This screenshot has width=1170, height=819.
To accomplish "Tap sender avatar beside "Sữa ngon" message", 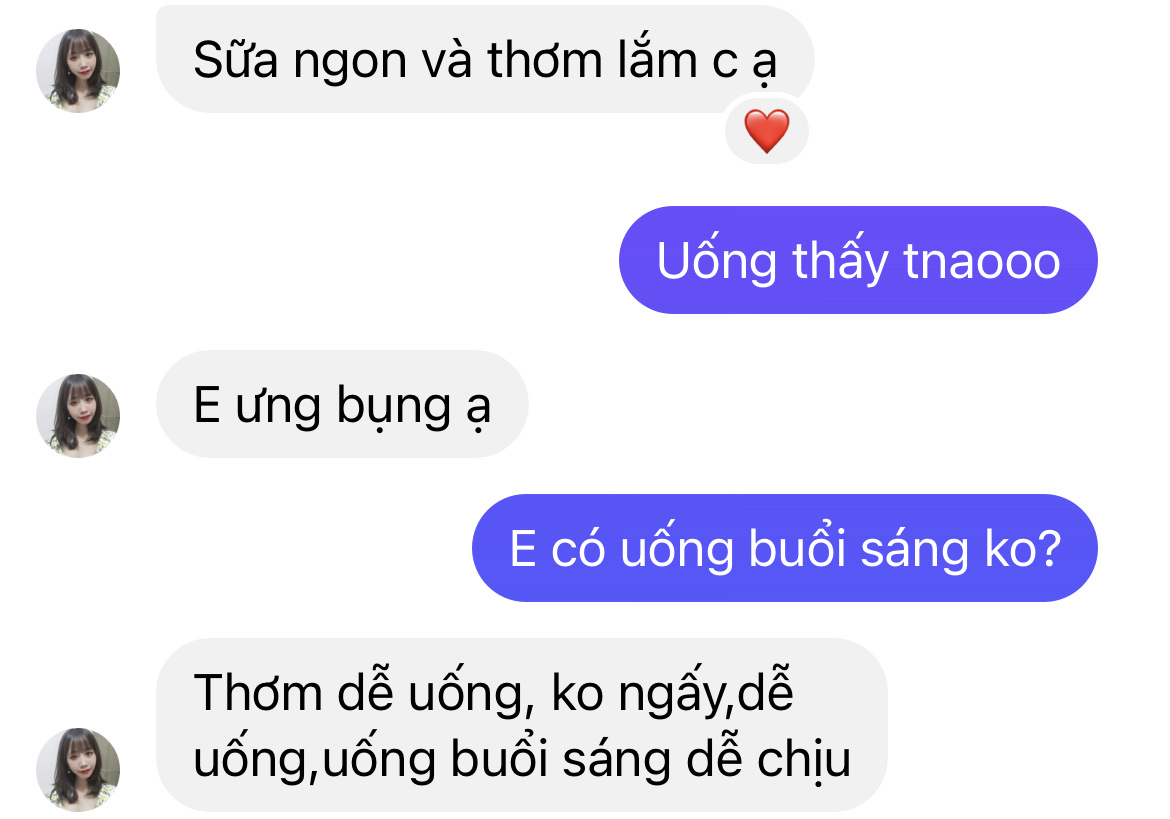I will (x=78, y=71).
